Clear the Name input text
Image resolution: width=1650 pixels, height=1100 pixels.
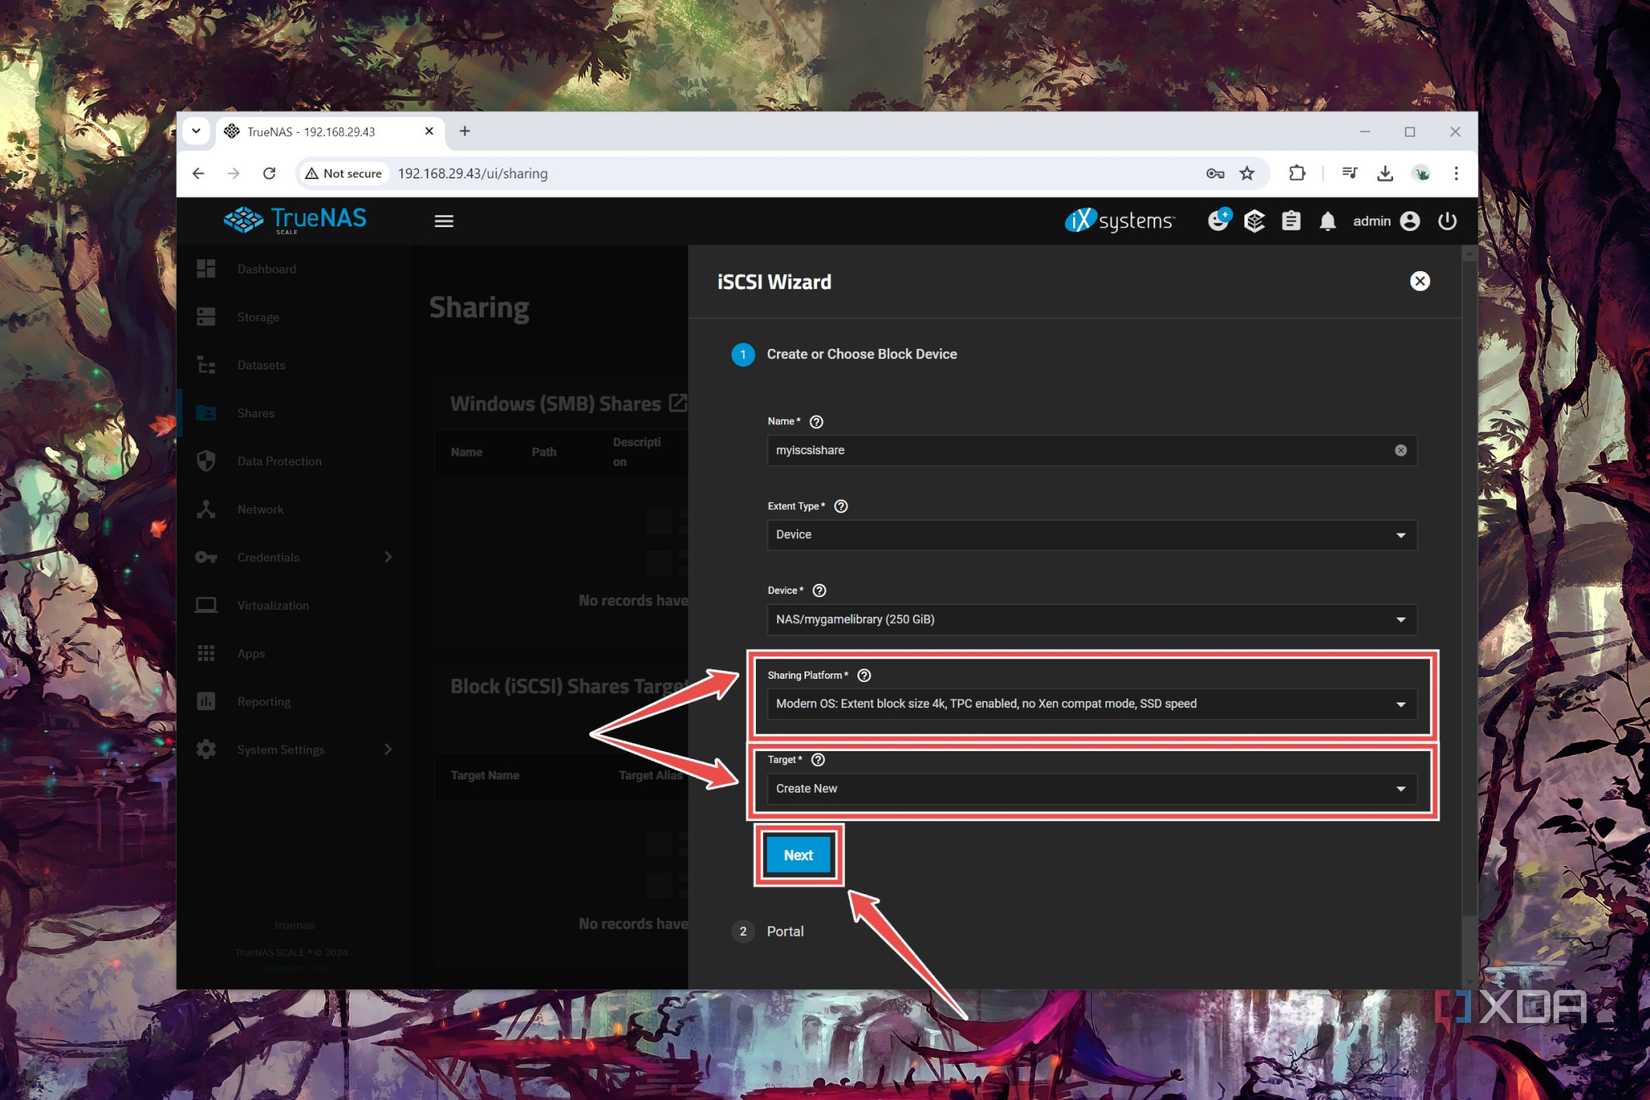tap(1401, 451)
